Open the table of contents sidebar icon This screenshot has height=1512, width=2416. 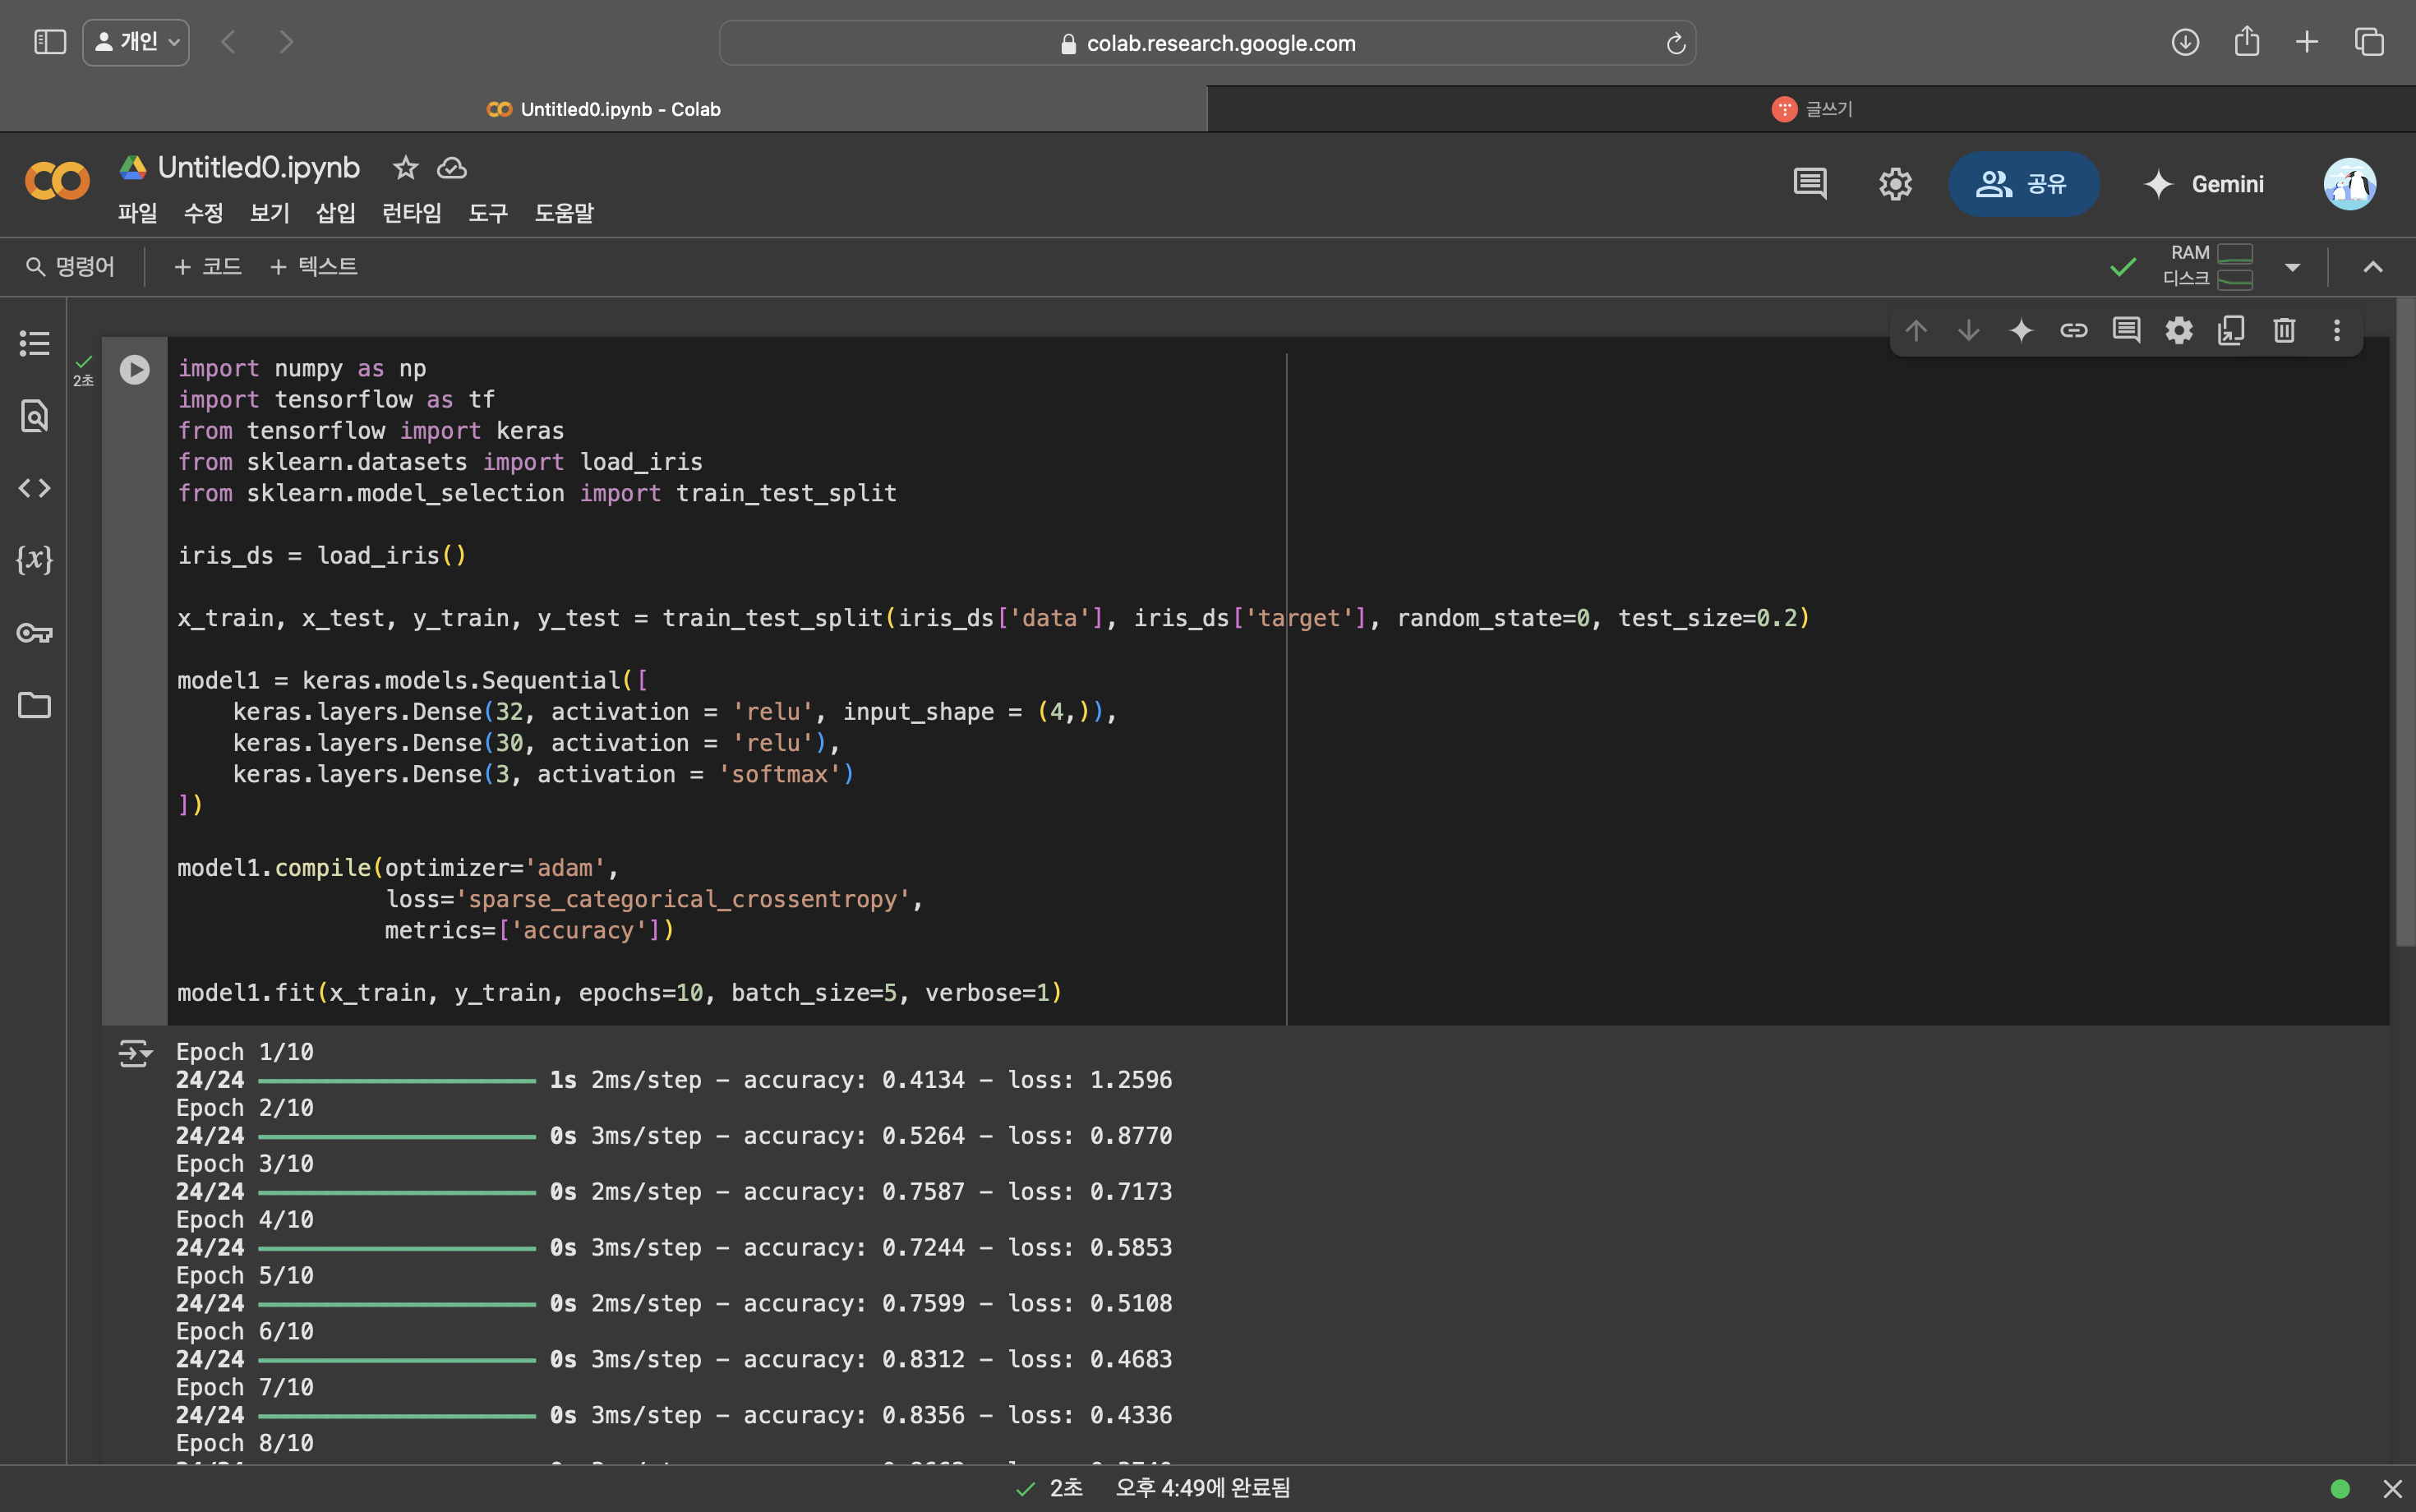(x=34, y=343)
